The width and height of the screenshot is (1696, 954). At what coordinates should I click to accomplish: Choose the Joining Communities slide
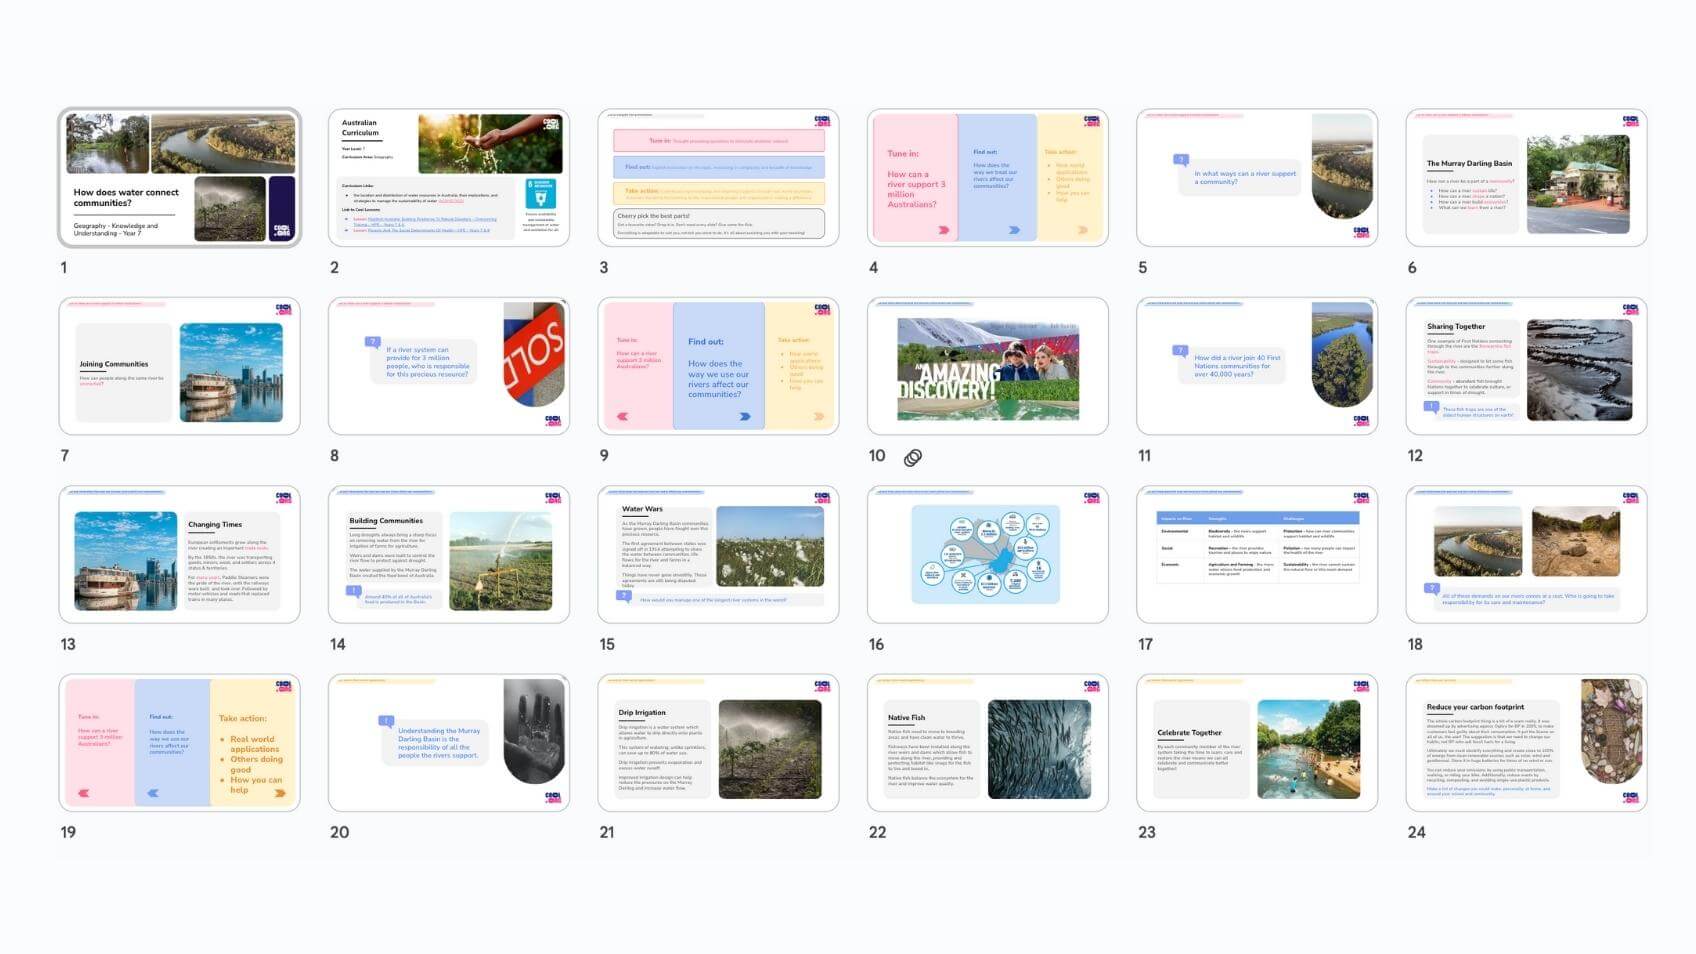[179, 365]
